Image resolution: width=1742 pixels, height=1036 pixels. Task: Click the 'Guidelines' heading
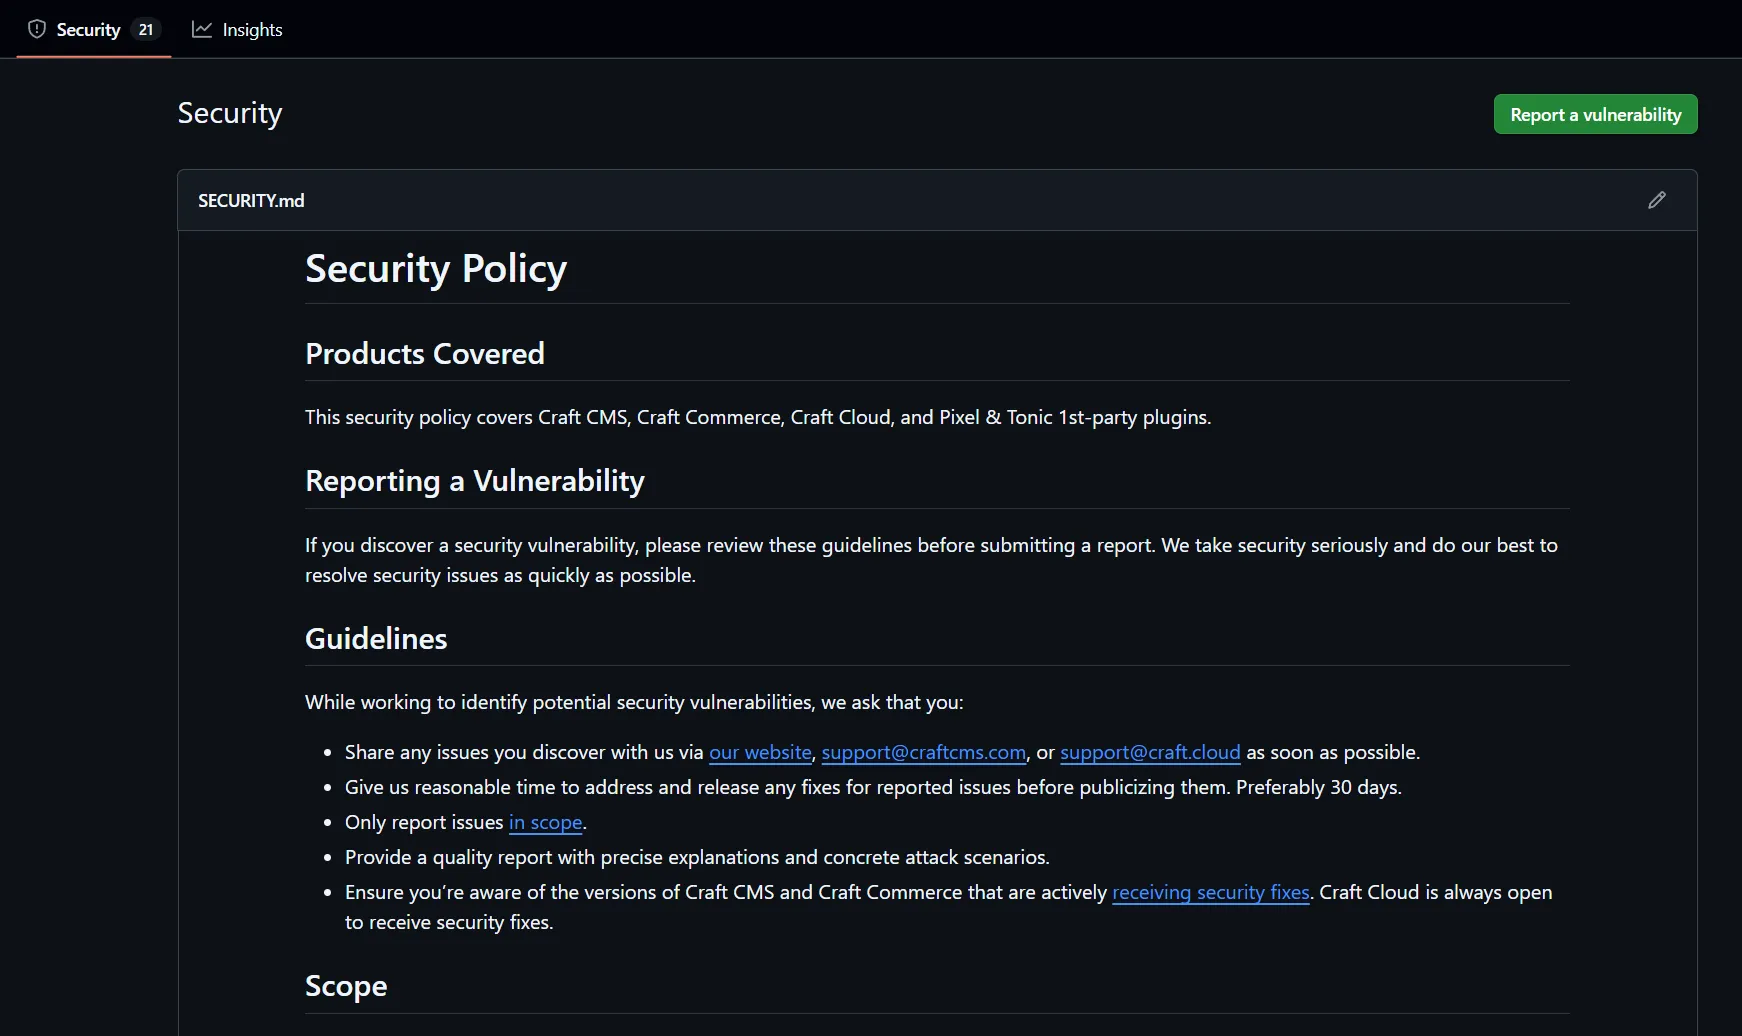(376, 638)
